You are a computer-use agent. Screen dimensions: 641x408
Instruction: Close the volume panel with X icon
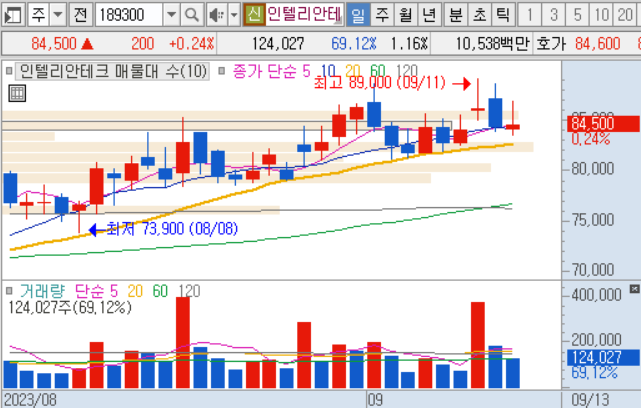pyautogui.click(x=634, y=289)
